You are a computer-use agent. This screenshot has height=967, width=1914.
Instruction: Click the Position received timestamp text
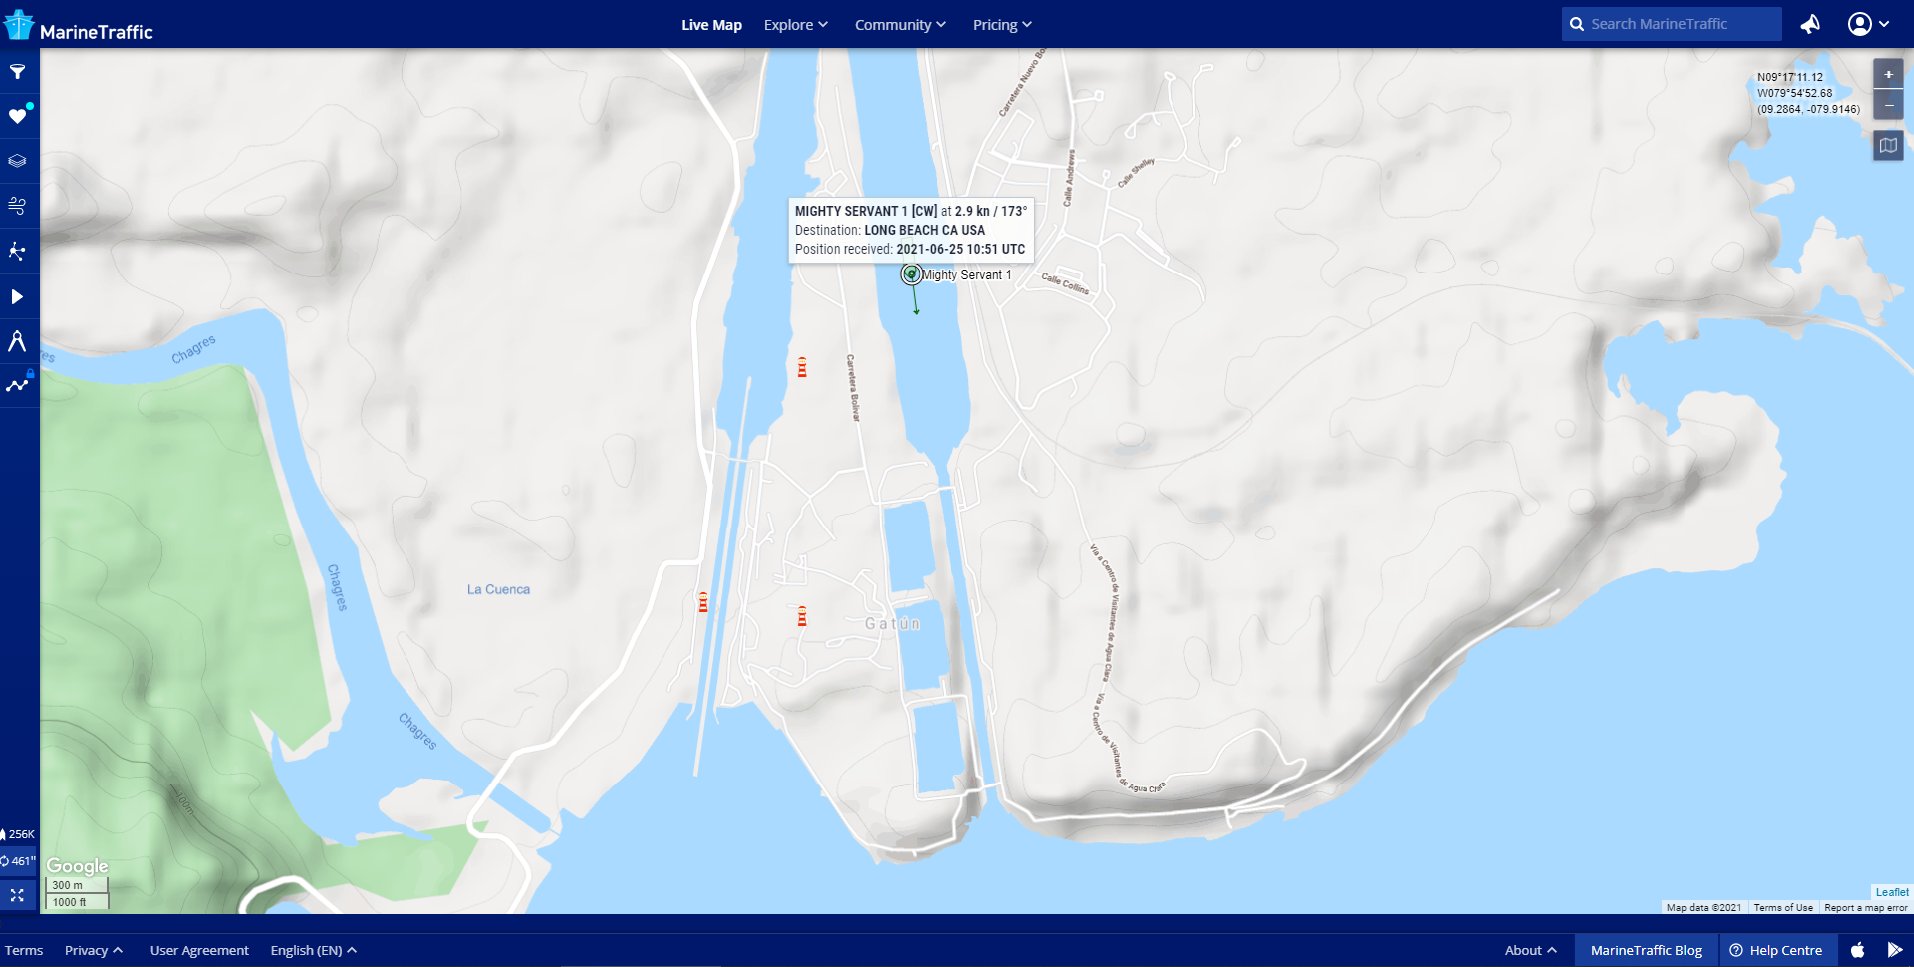910,249
